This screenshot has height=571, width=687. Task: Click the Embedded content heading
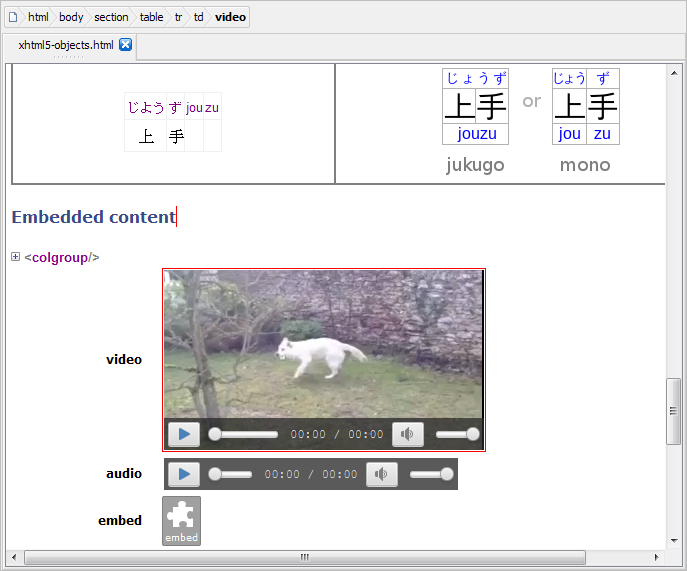[94, 217]
